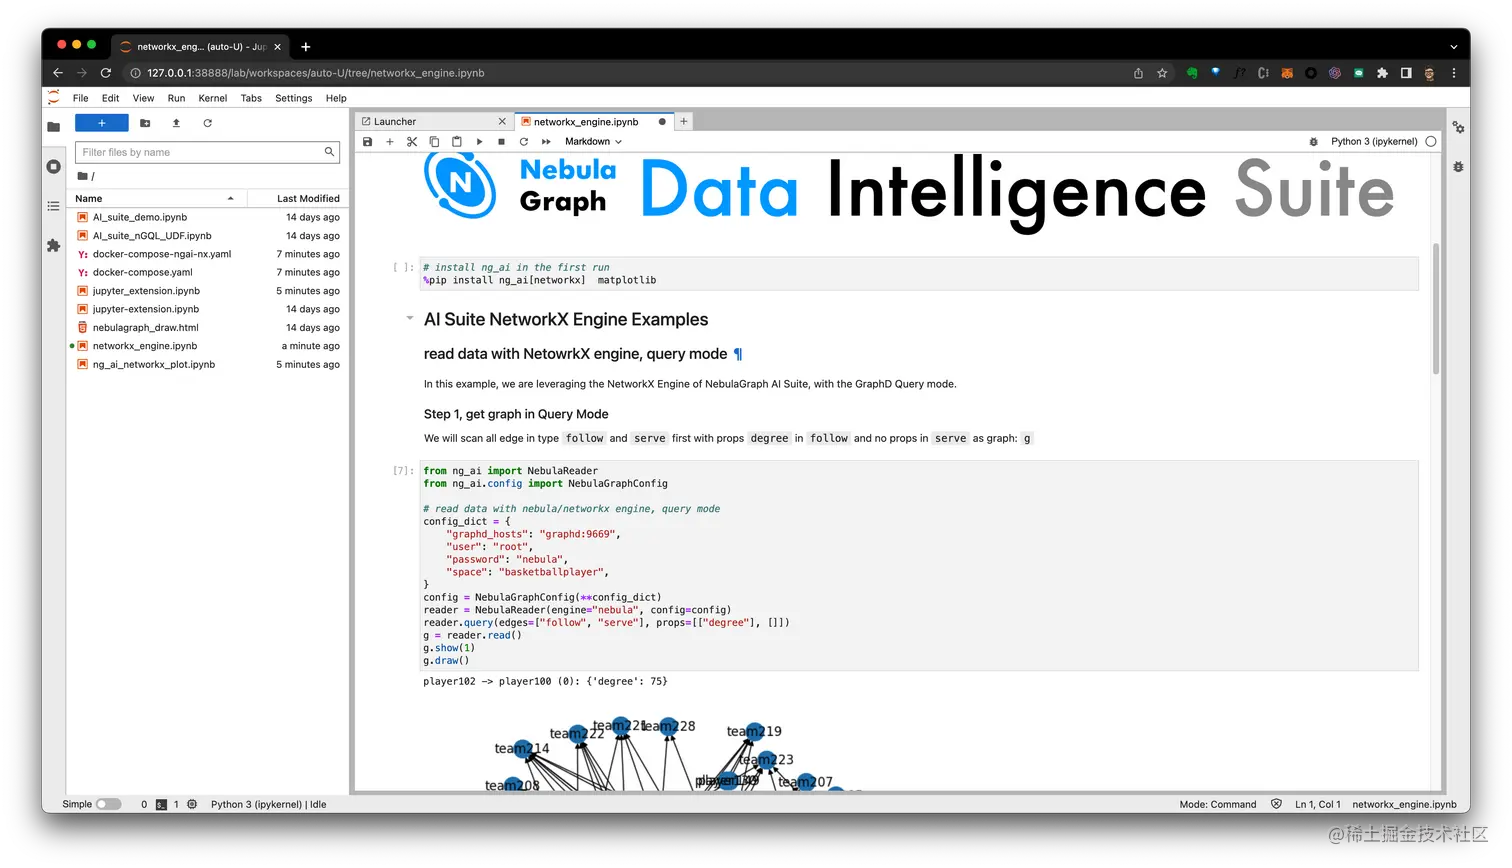1512x868 pixels.
Task: Open the Debugger panel in the right sidebar
Action: click(1459, 167)
